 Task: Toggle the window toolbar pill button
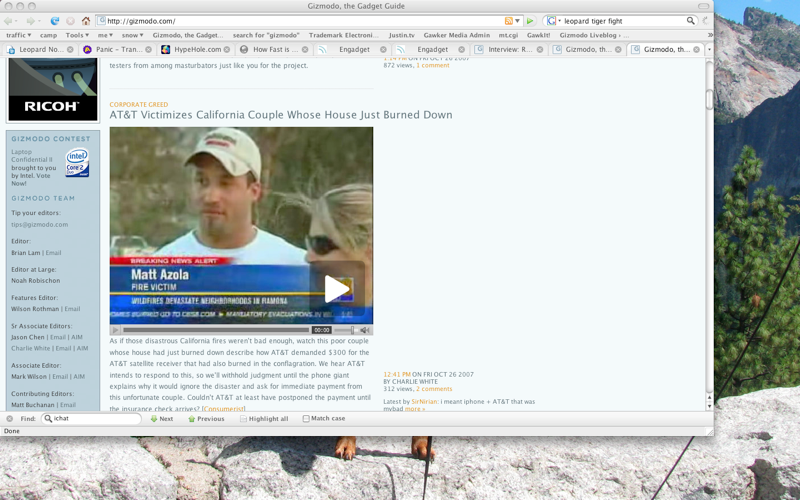tap(704, 6)
